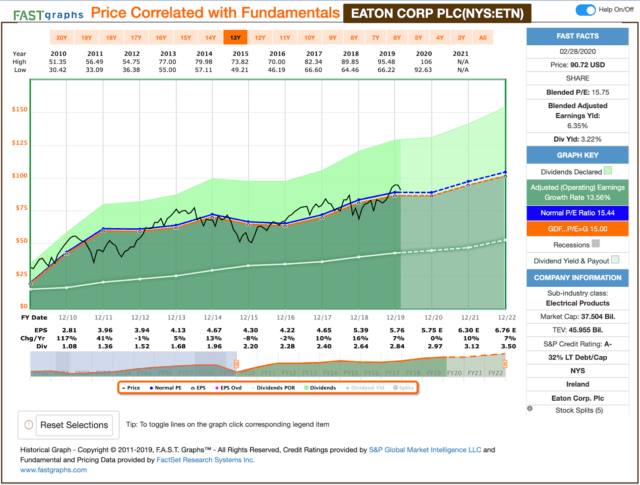The height and width of the screenshot is (485, 640).
Task: Select the 9Y time range tab
Action: tap(333, 38)
